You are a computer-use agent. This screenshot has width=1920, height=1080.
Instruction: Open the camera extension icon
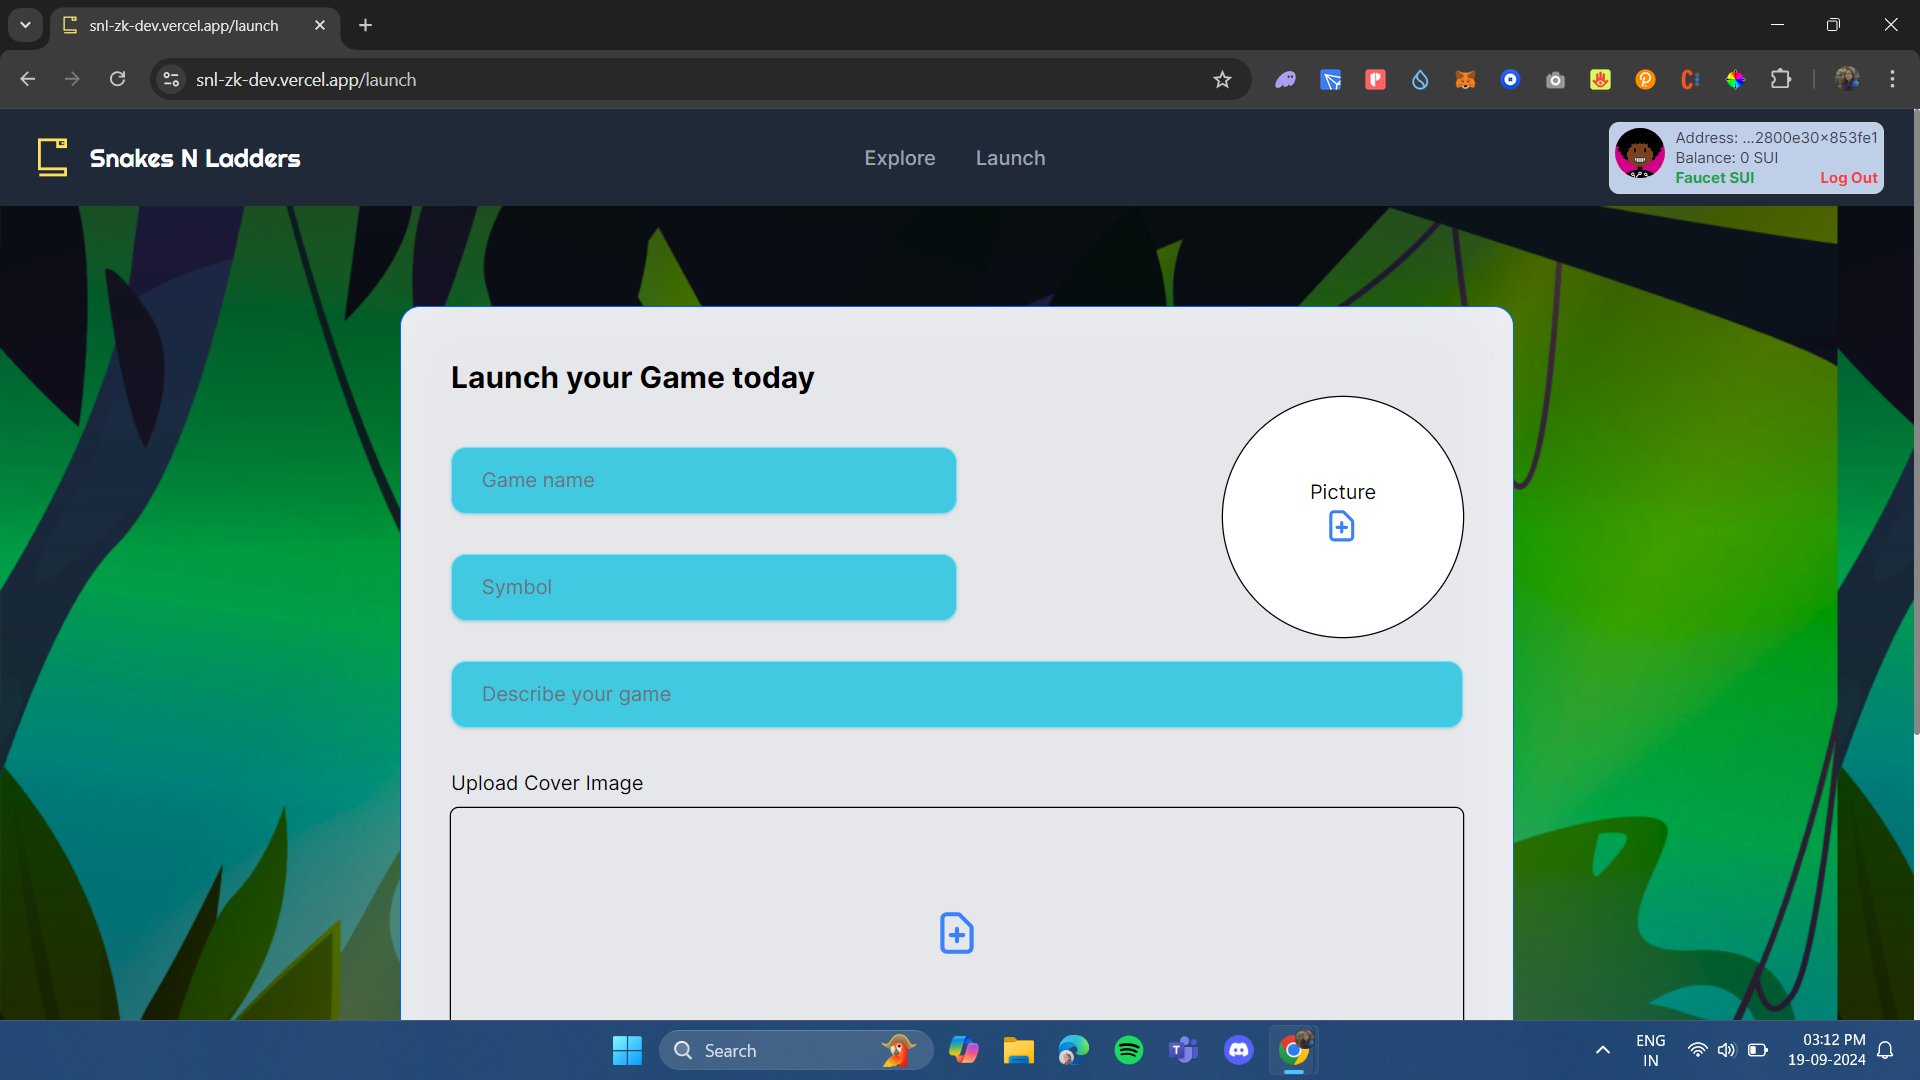[x=1554, y=79]
